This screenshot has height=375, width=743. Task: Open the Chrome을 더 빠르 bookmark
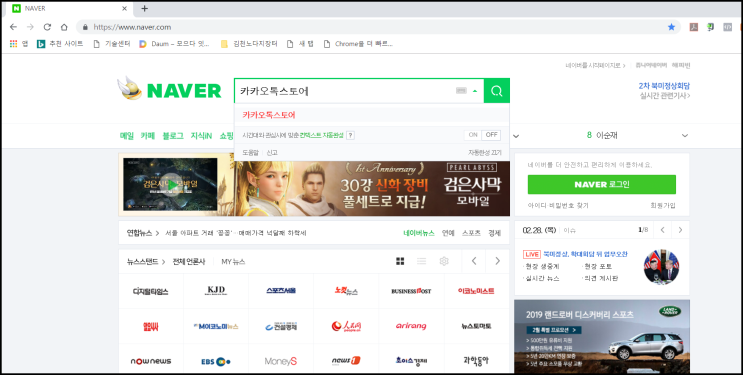(358, 44)
